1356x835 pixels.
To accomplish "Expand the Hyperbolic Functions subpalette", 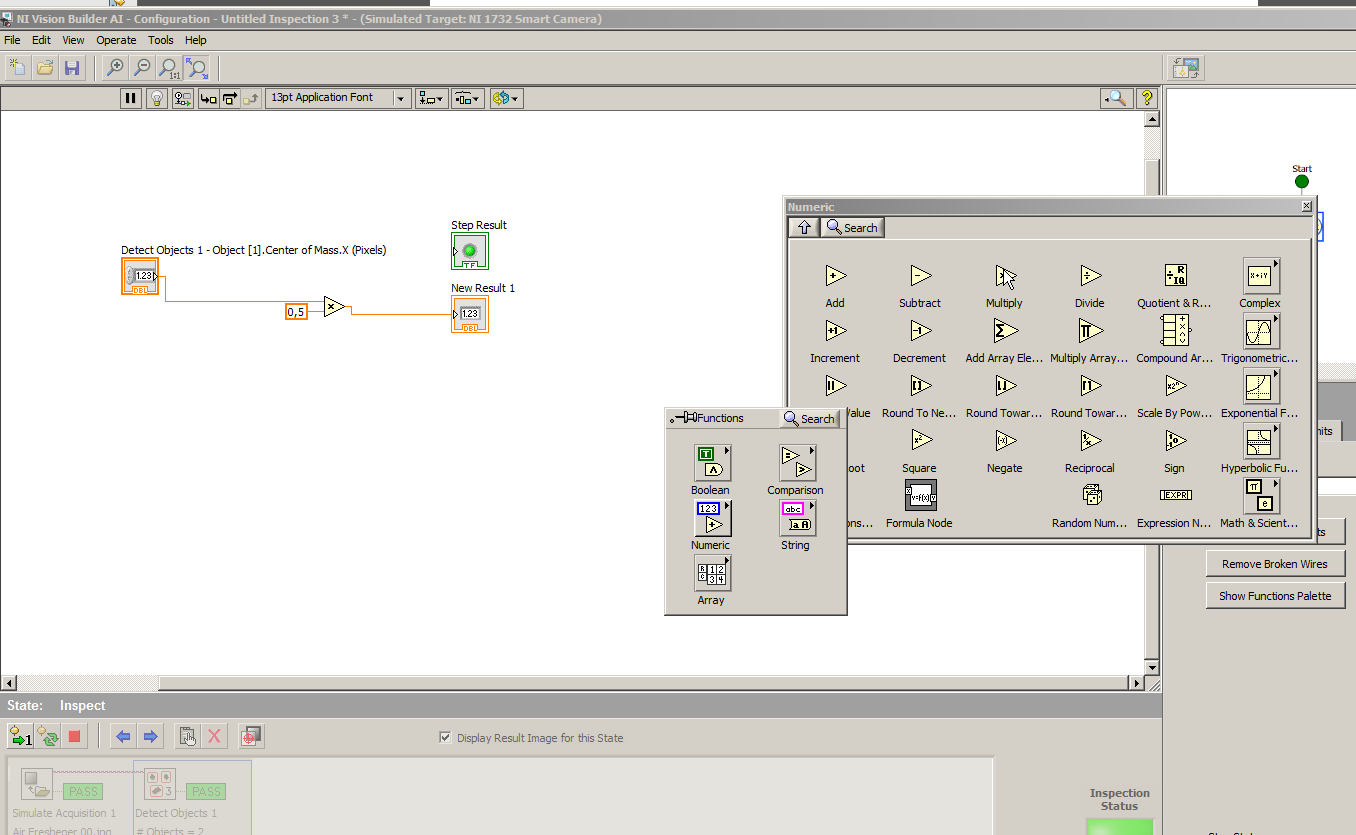I will pyautogui.click(x=1260, y=441).
